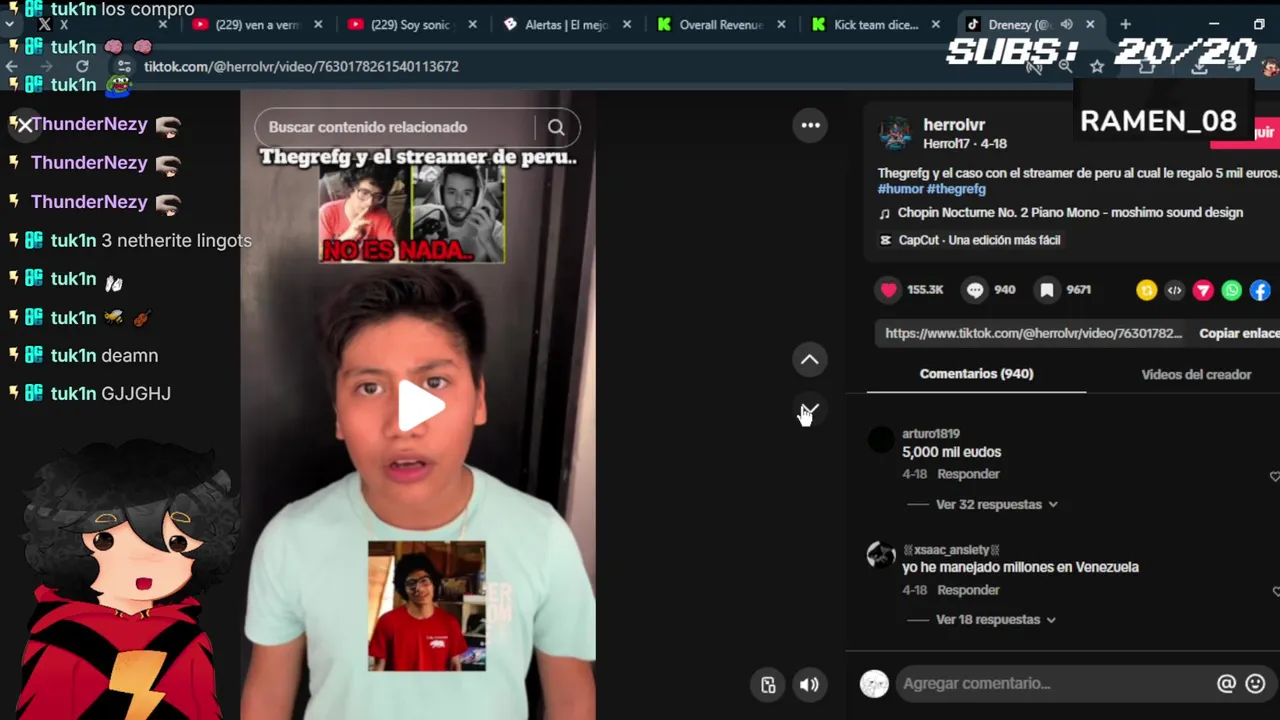Go to next video with down arrow
The width and height of the screenshot is (1280, 720).
click(810, 411)
